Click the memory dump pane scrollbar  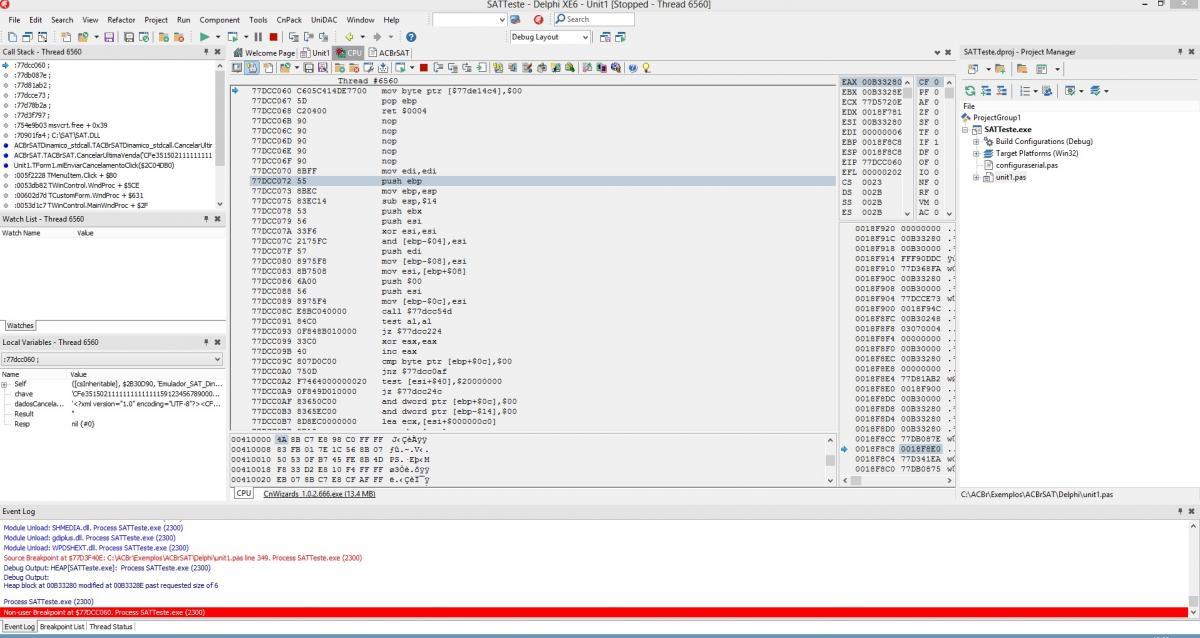coord(831,458)
